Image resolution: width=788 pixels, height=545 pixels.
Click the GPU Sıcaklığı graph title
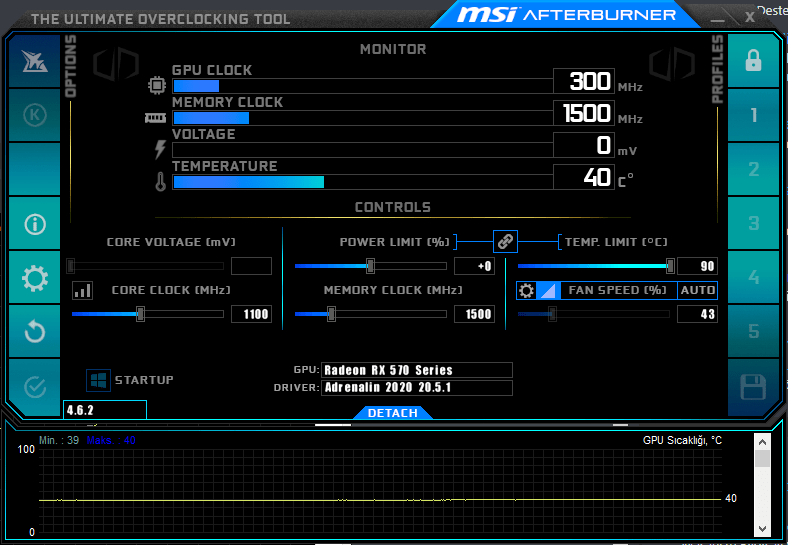[682, 440]
